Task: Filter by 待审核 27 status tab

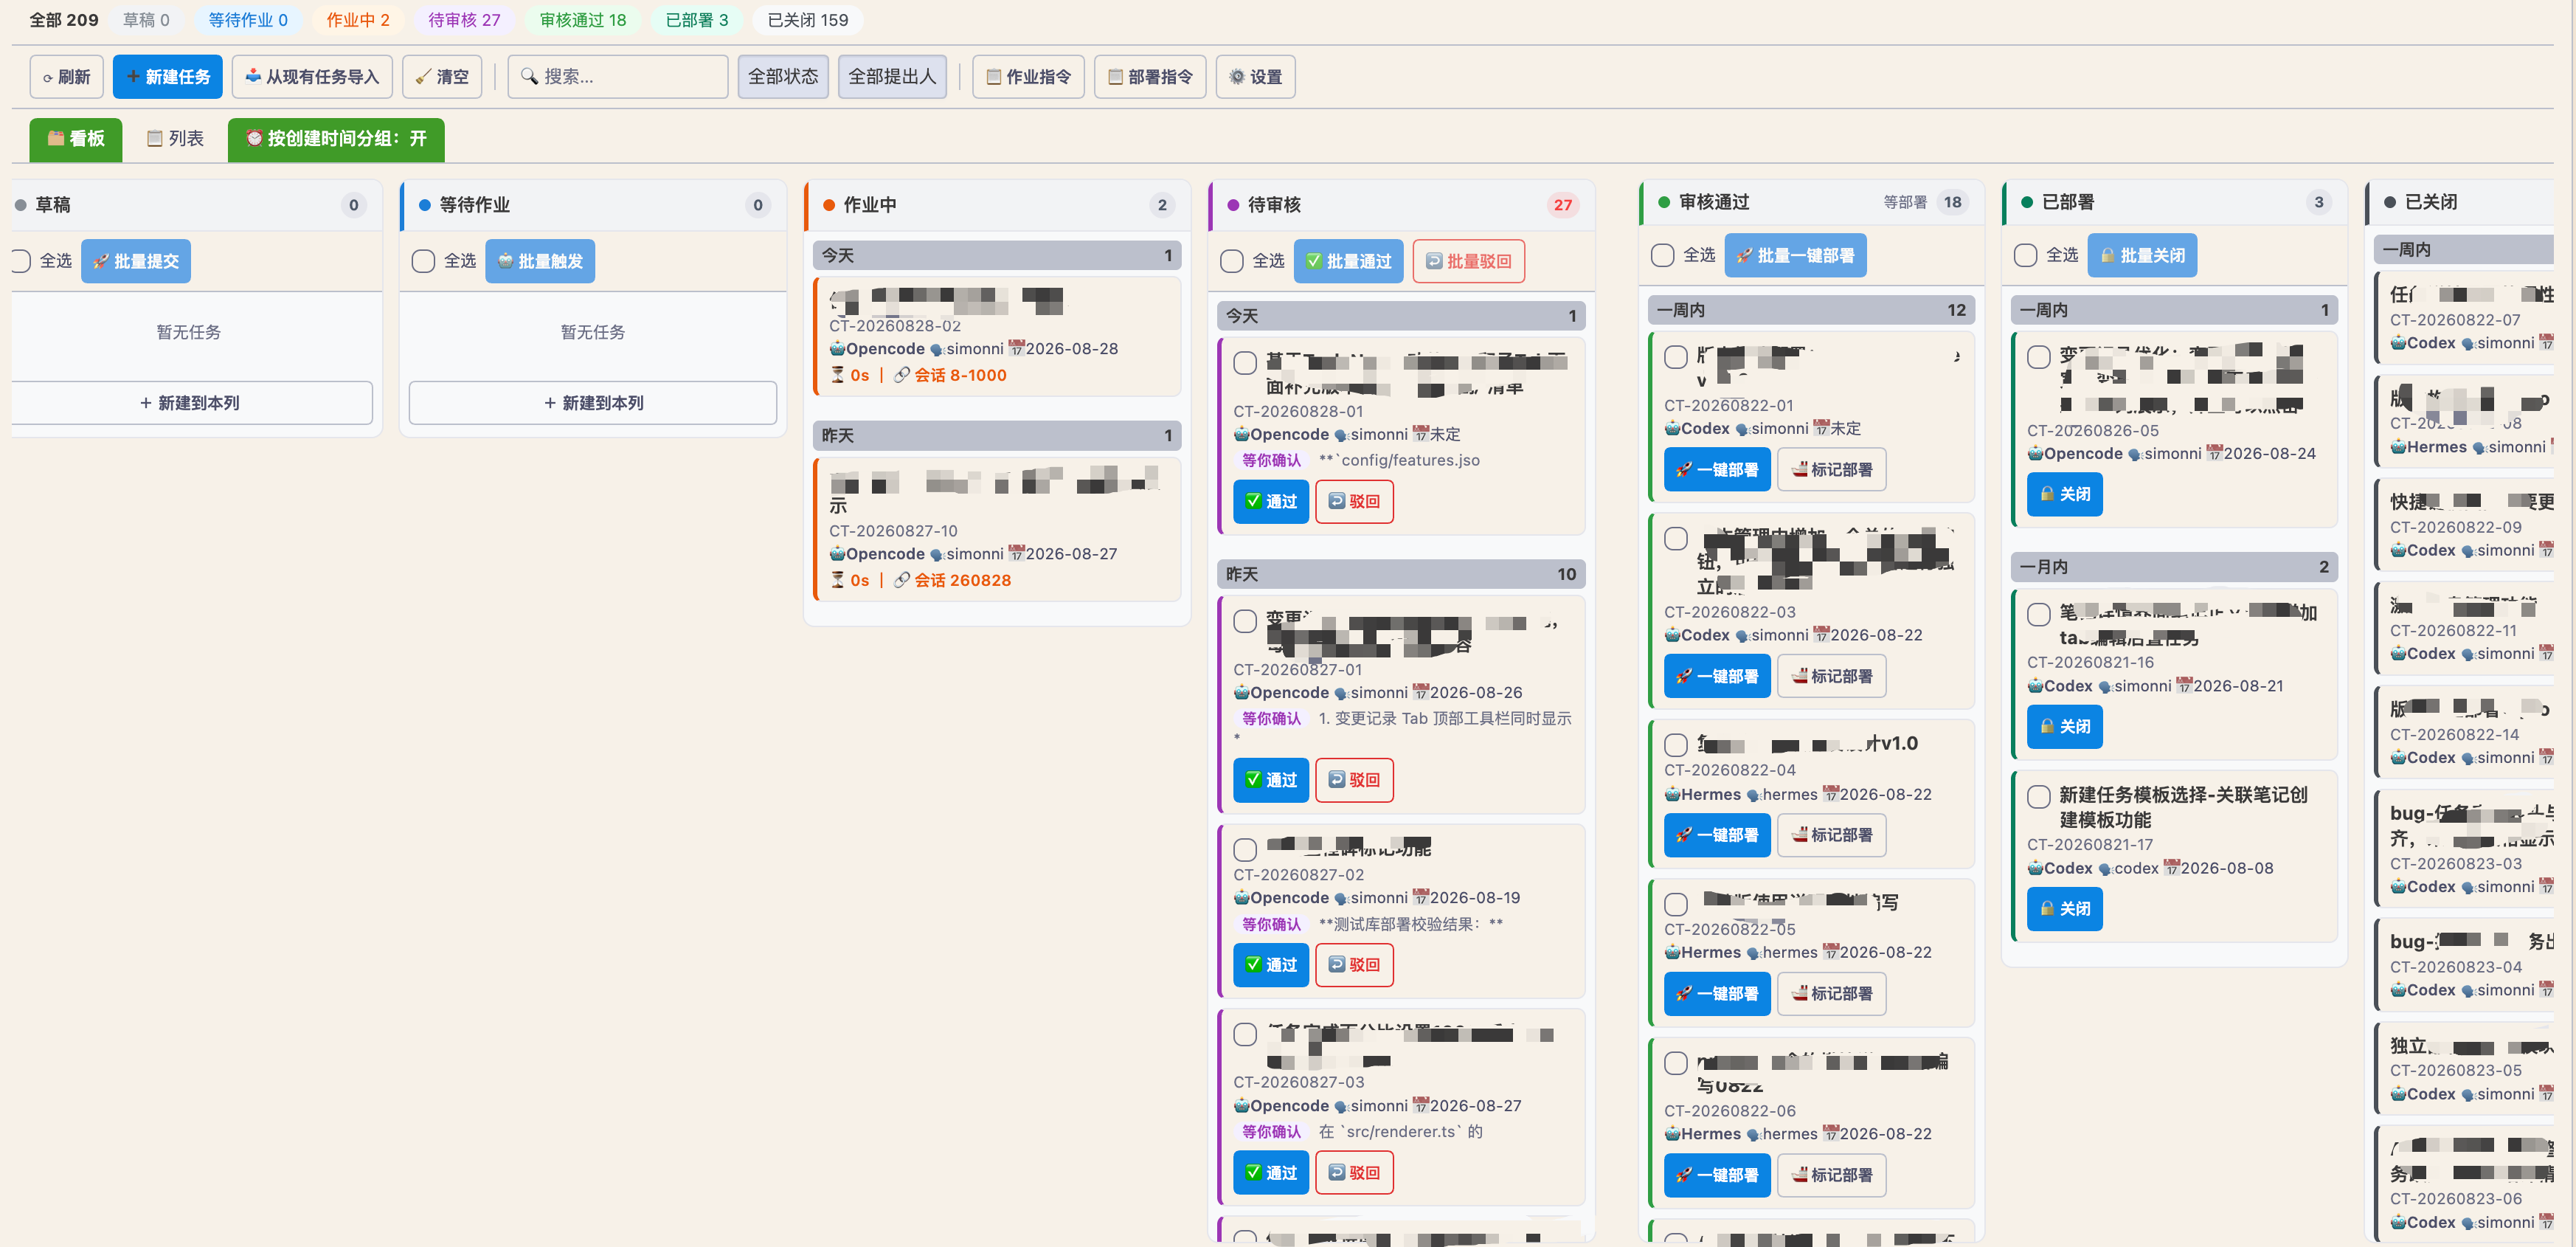Action: (x=464, y=20)
